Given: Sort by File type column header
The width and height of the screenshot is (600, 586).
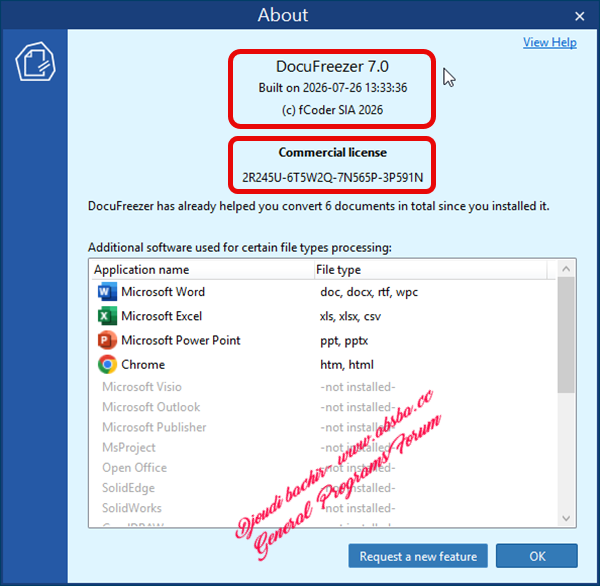Looking at the screenshot, I should click(430, 269).
